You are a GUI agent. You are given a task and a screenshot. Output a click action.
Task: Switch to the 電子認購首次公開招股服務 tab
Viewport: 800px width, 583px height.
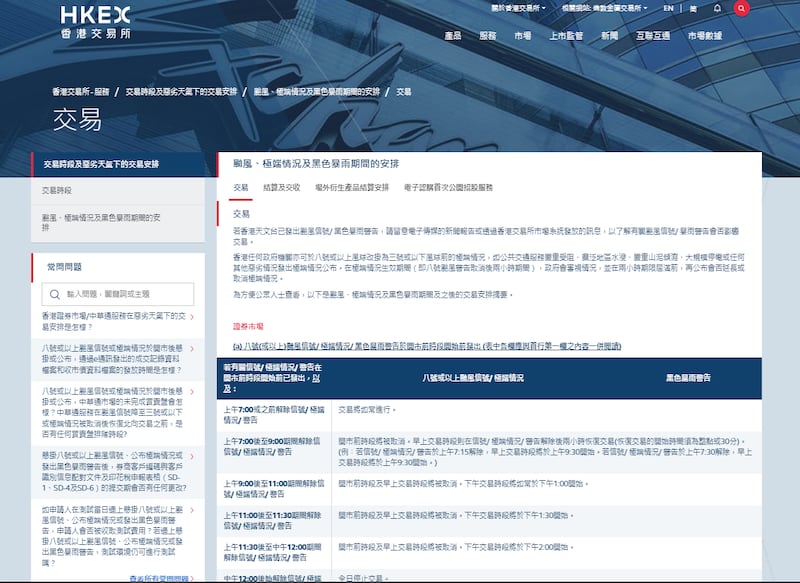pos(448,188)
